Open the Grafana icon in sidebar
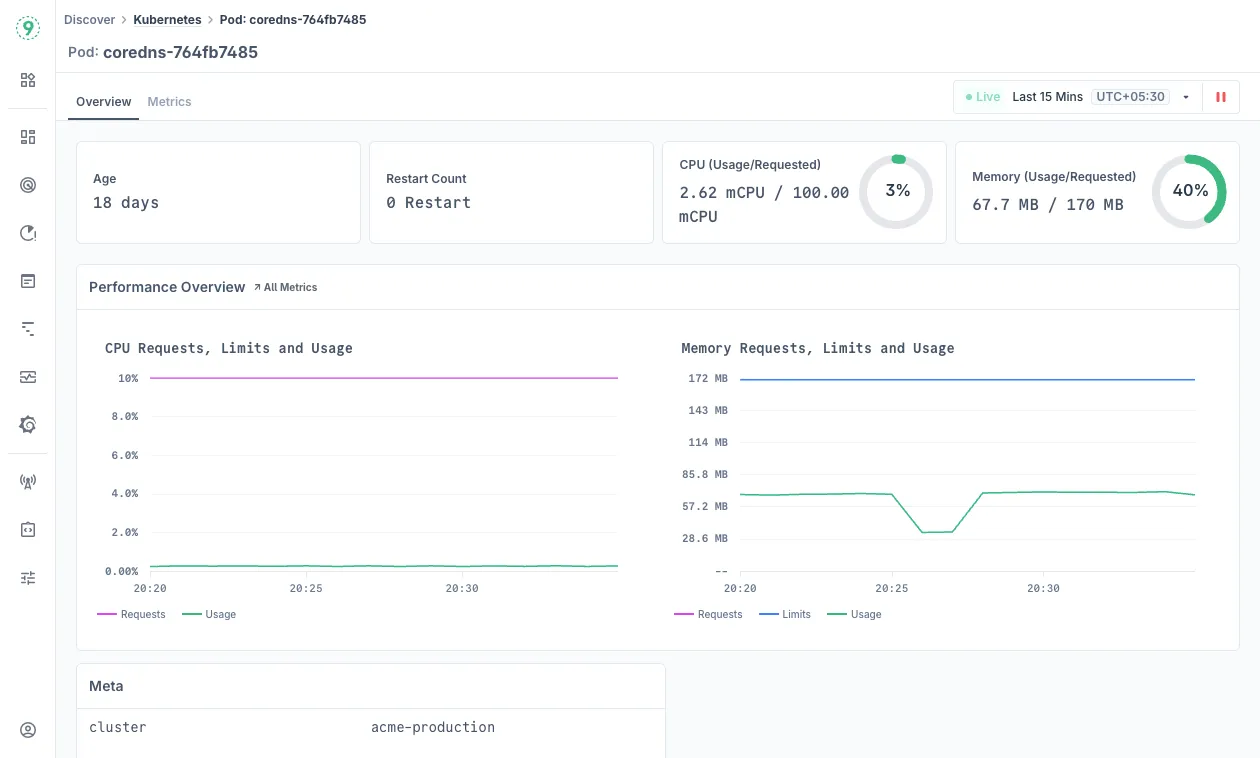This screenshot has width=1260, height=758. tap(28, 425)
